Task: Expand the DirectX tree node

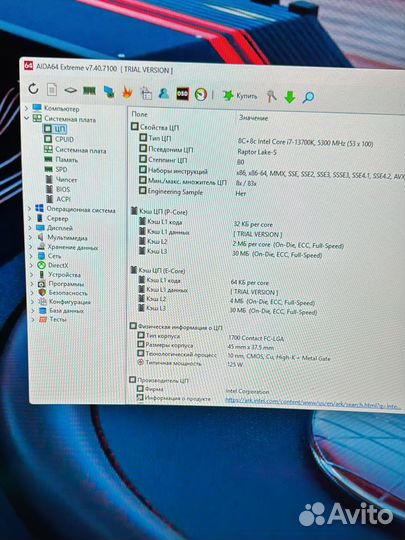Action: 31,265
